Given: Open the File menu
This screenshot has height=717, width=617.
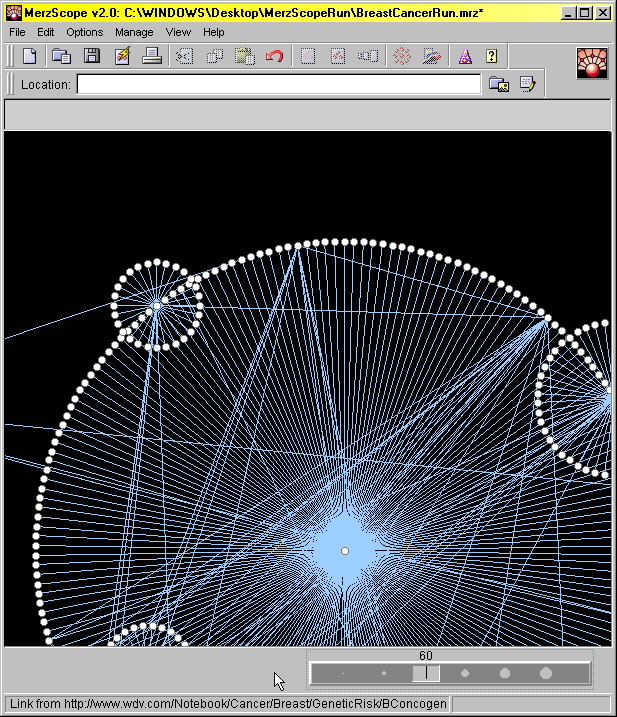Looking at the screenshot, I should click(17, 32).
